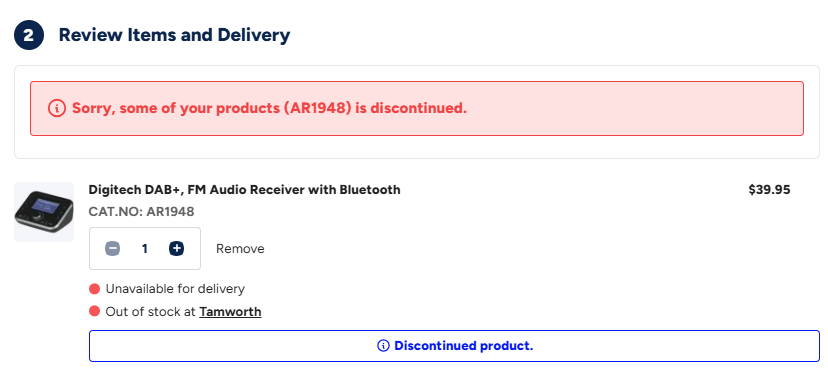Increase quantity with the plus button
Viewport: 828px width, 368px height.
point(176,249)
